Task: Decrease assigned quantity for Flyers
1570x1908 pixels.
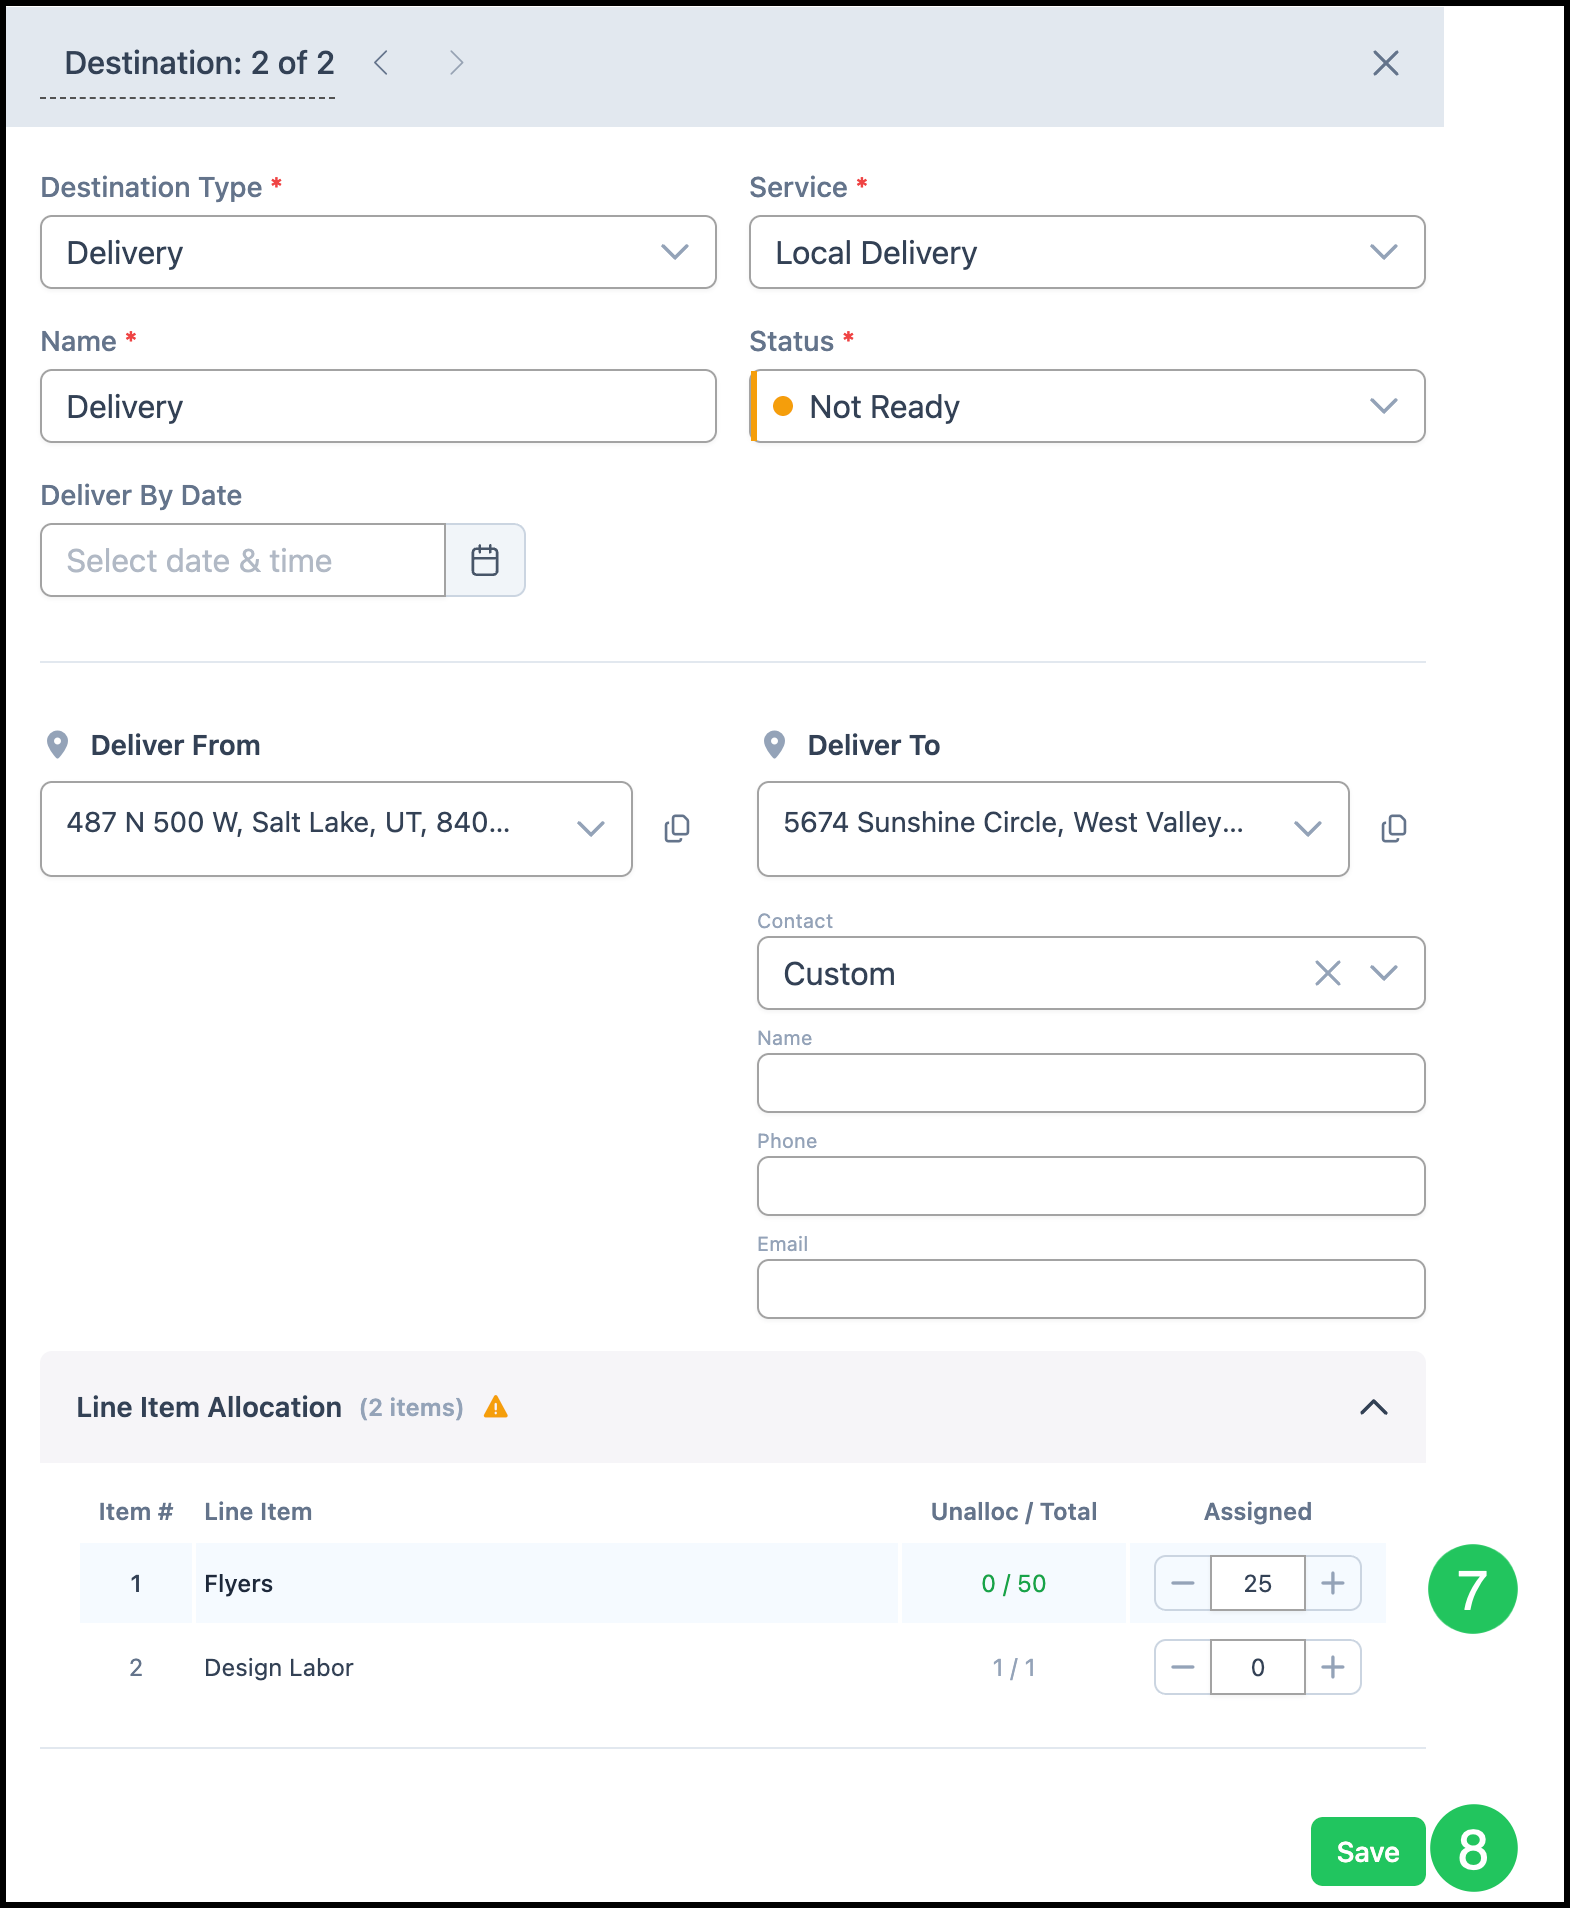Action: tap(1183, 1583)
